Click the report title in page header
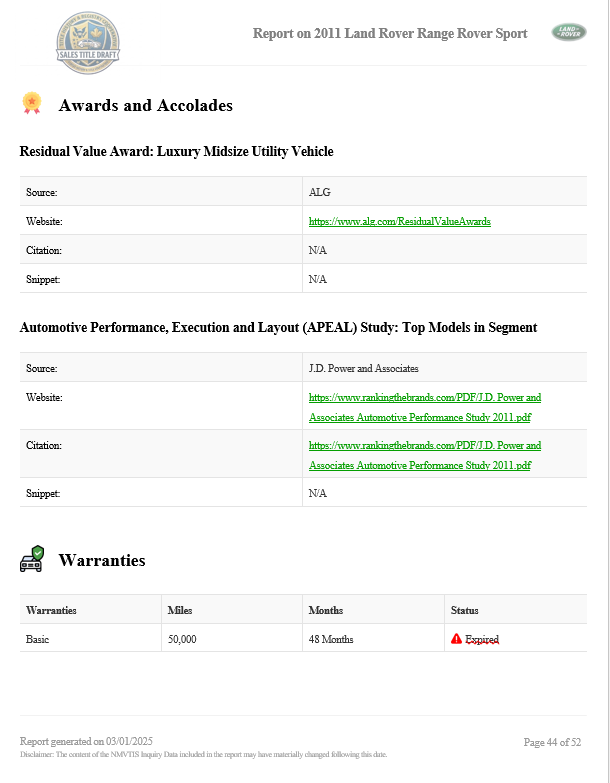The image size is (610, 783). [390, 33]
